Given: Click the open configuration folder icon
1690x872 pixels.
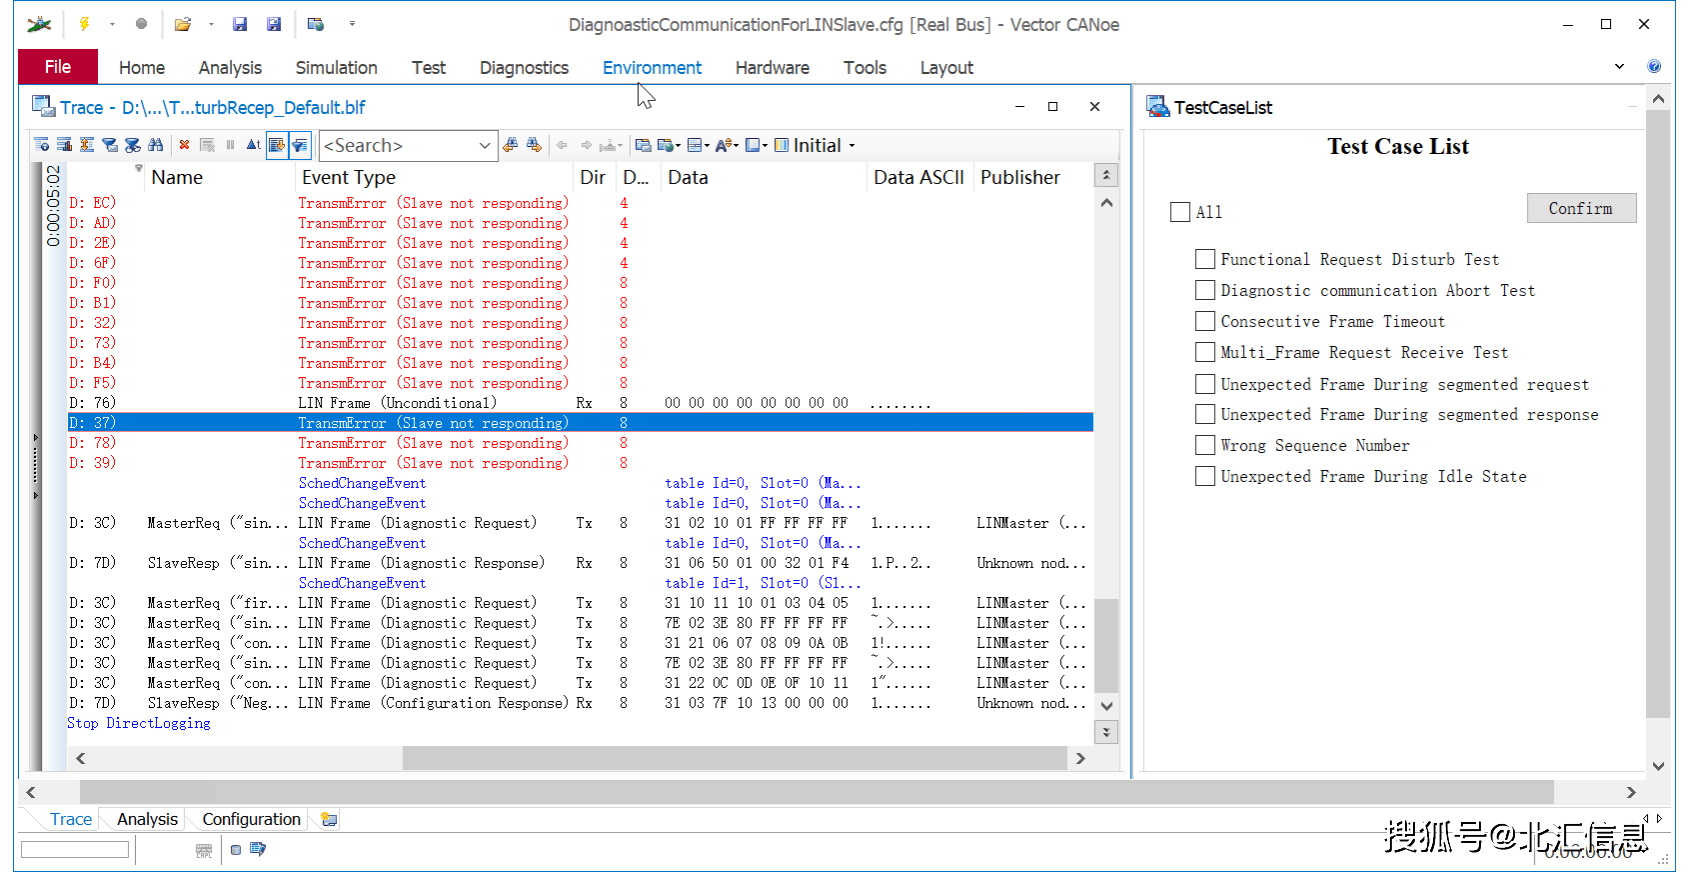Looking at the screenshot, I should pyautogui.click(x=182, y=24).
